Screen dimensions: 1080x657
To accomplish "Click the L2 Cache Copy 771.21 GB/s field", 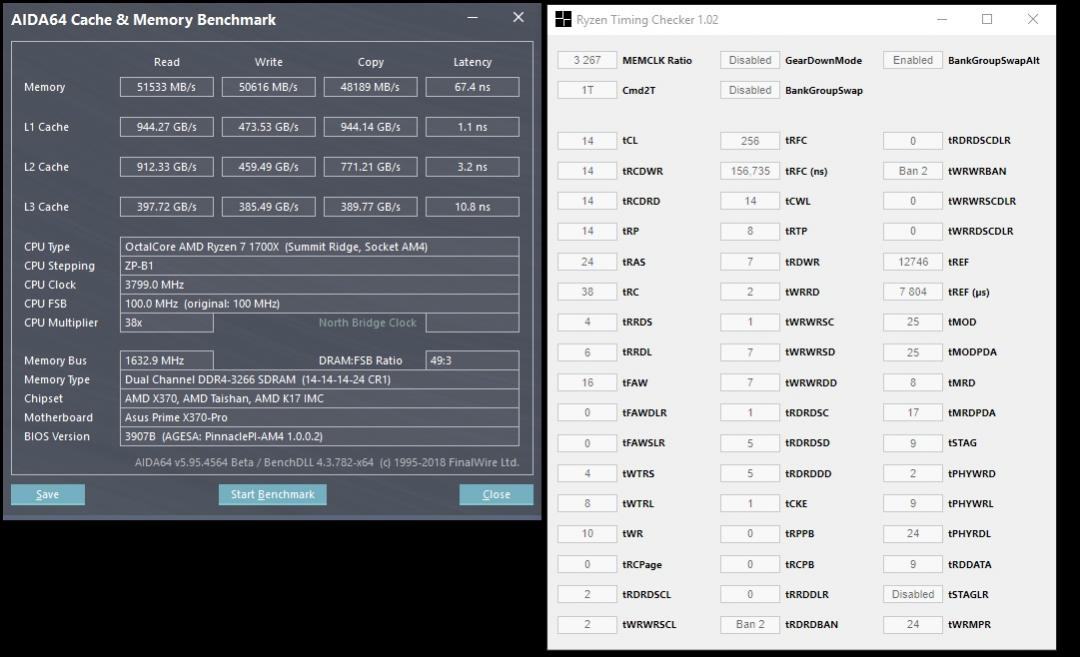I will pyautogui.click(x=371, y=167).
